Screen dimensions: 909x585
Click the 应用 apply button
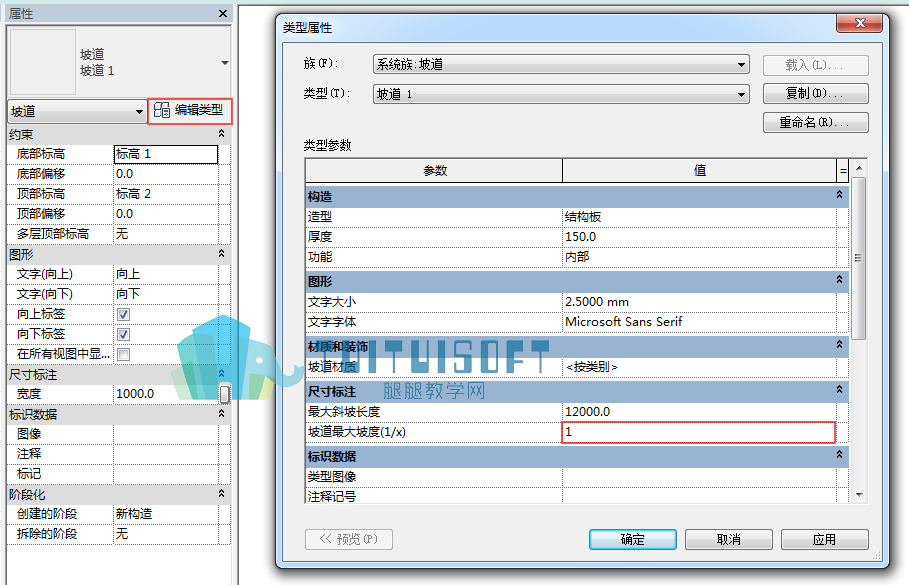tap(824, 539)
